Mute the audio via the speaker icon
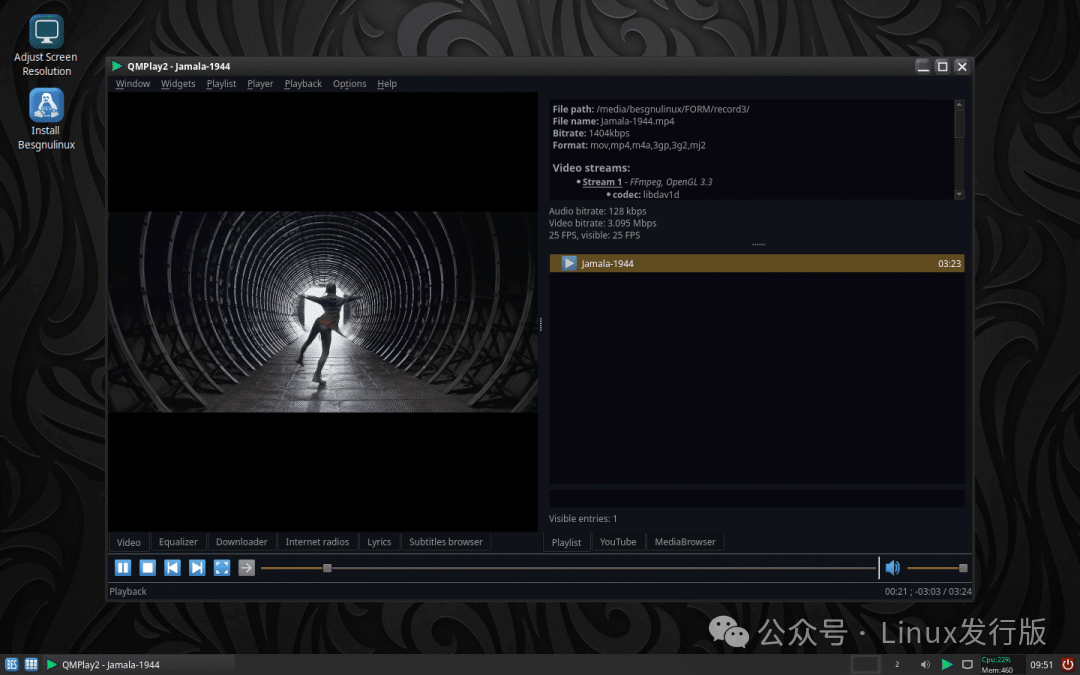 892,567
